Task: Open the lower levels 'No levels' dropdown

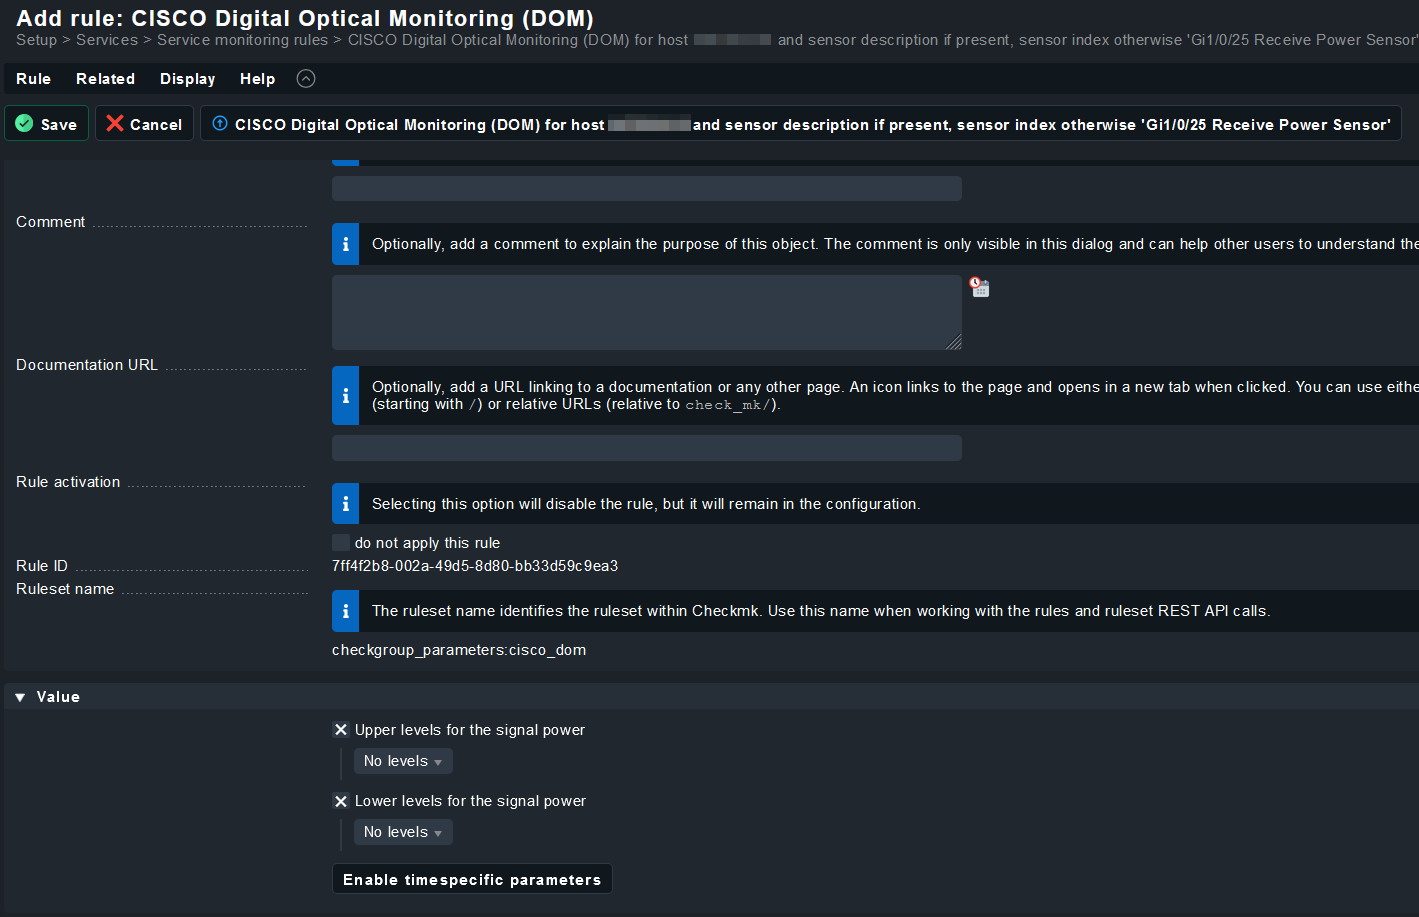Action: click(403, 832)
